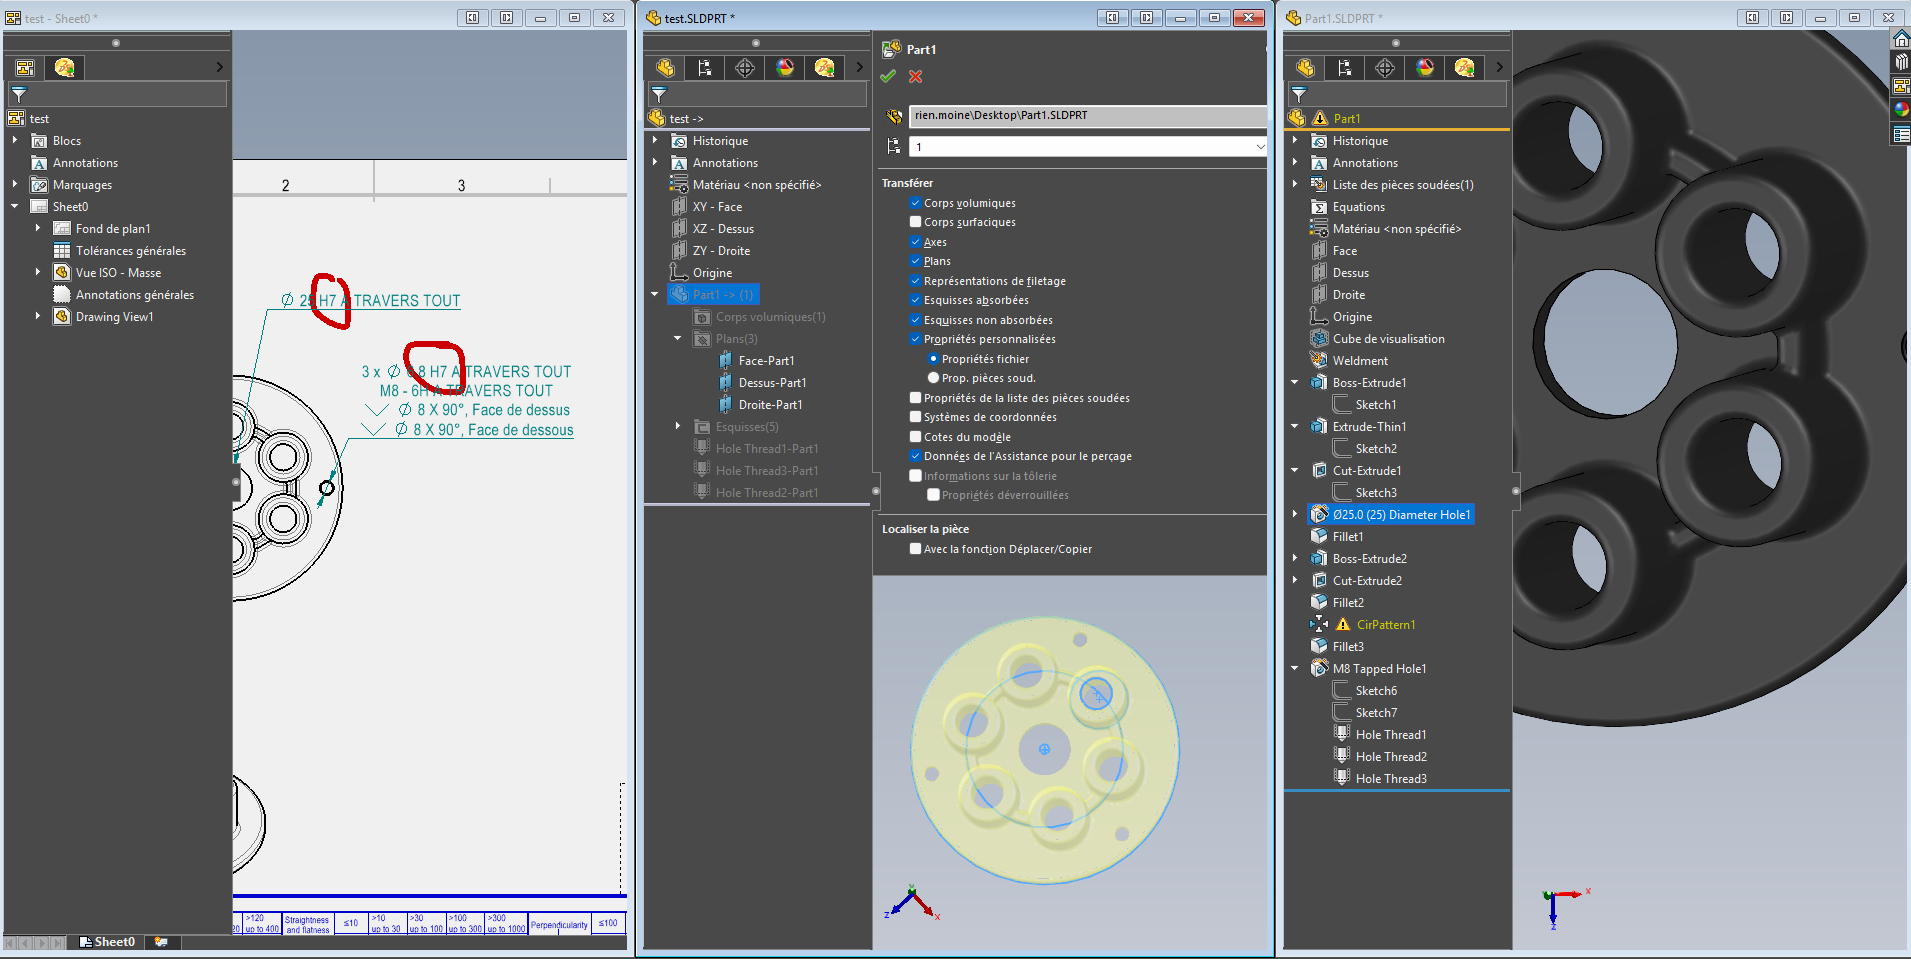Open ConfigurationManager tab in Part1.SLDPRT panel
Image resolution: width=1911 pixels, height=959 pixels.
1385,68
